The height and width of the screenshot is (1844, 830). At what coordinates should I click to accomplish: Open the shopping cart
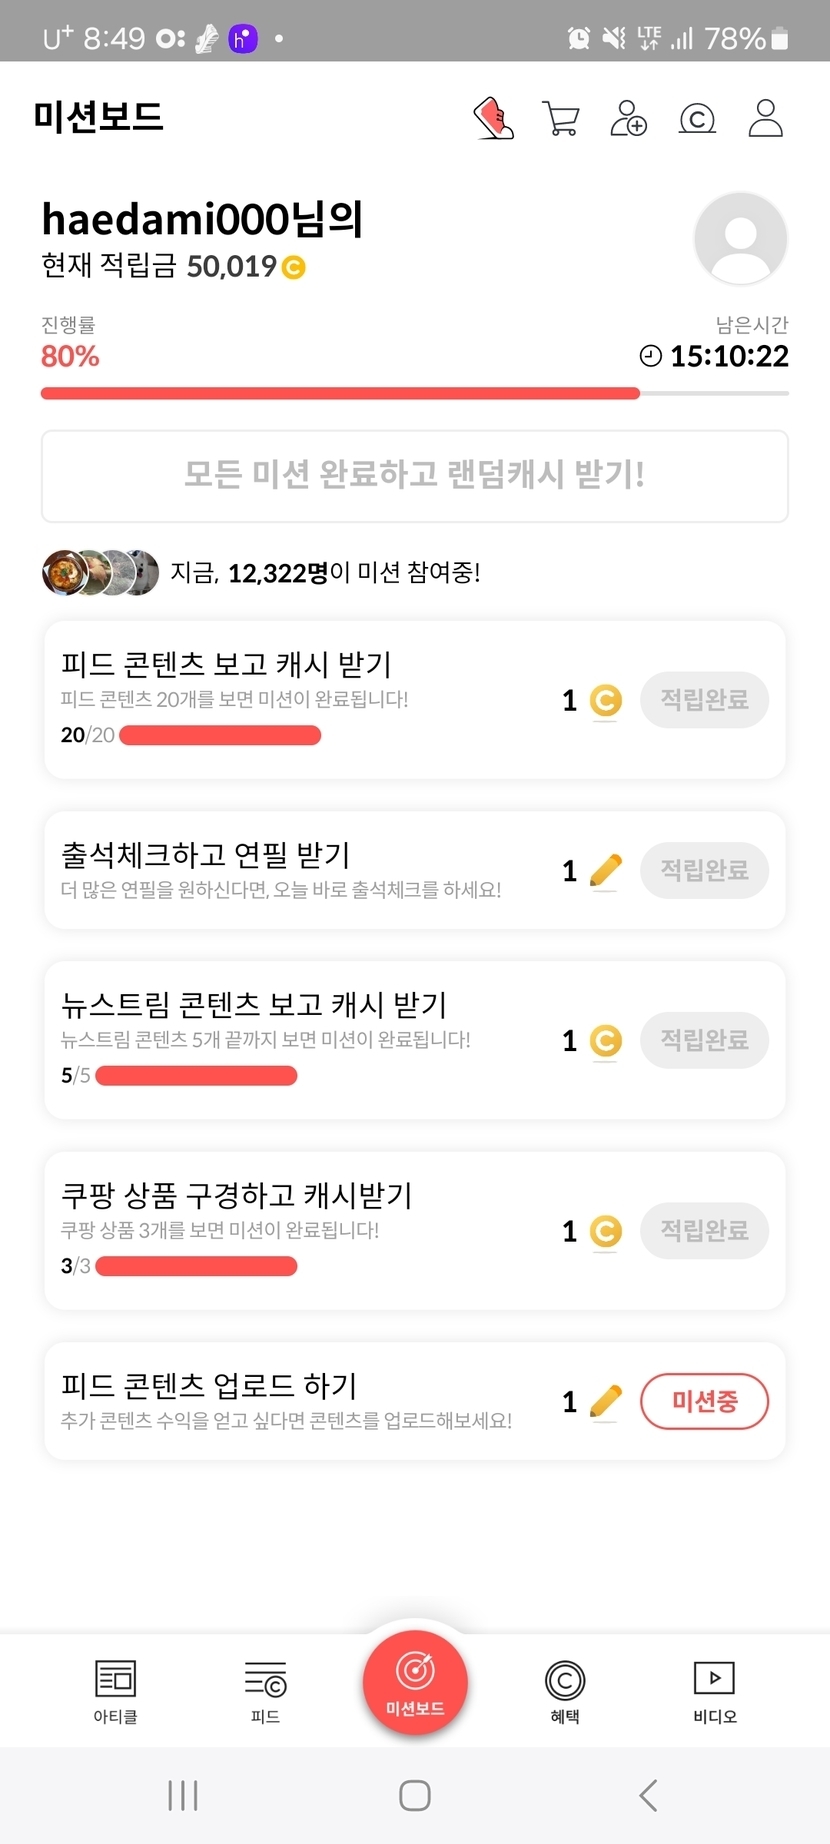click(560, 118)
